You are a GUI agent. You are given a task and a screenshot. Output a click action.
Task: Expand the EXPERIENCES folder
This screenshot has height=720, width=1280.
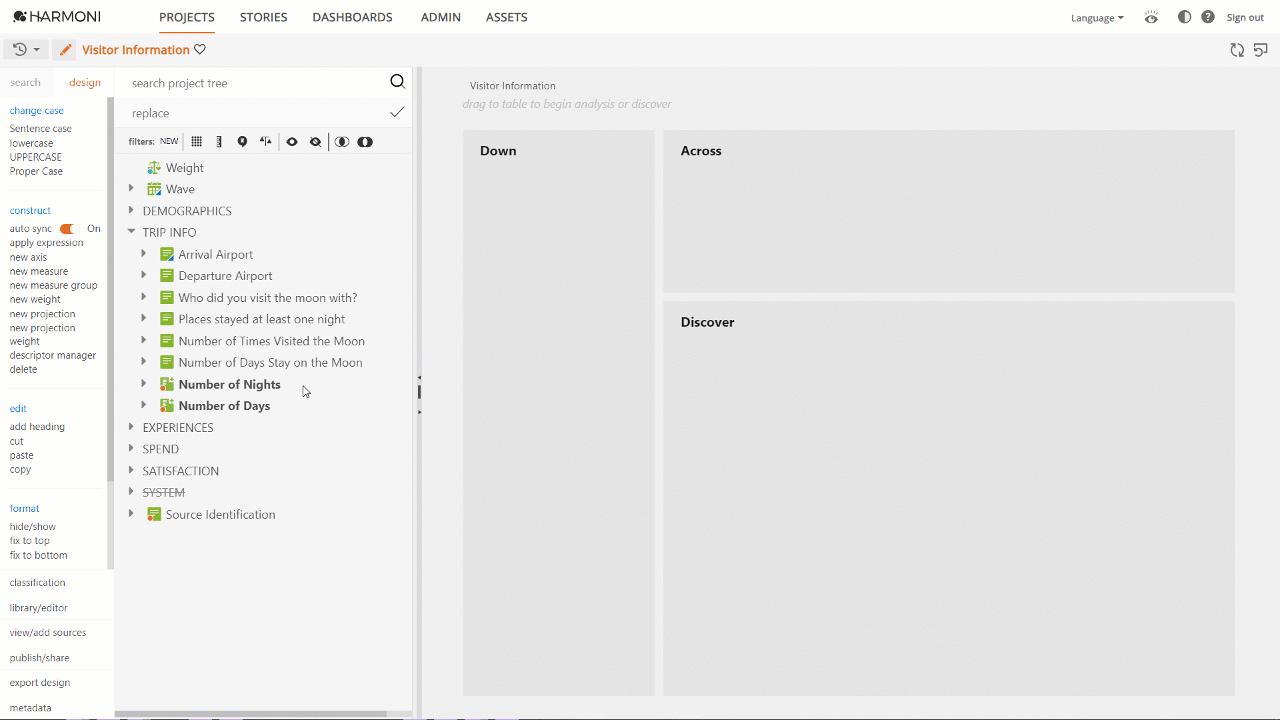pos(131,427)
